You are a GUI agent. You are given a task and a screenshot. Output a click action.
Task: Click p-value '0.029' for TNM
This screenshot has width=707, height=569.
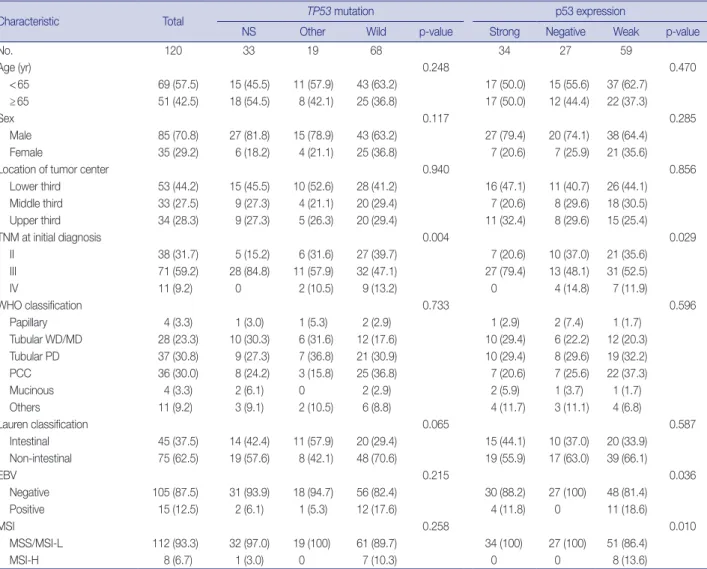pos(683,238)
